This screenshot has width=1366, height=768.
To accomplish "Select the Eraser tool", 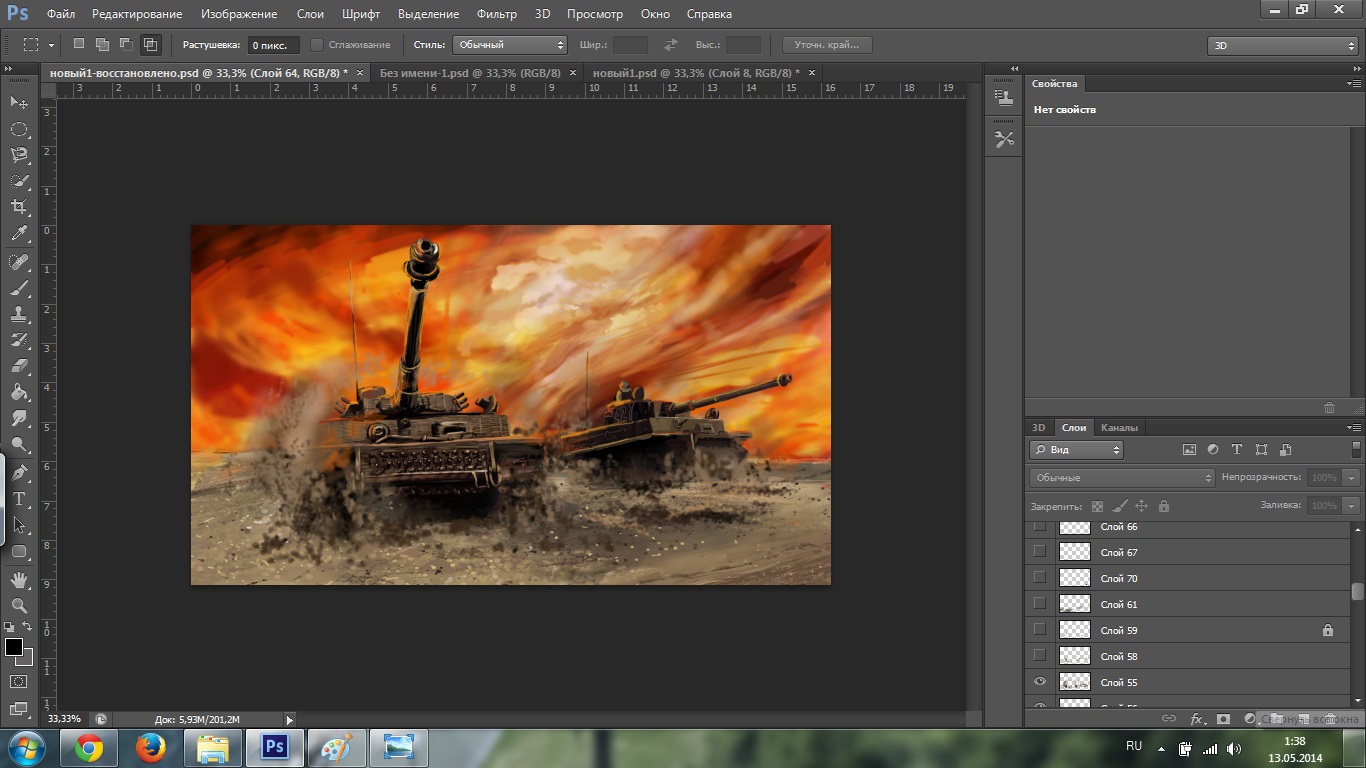I will (x=19, y=366).
